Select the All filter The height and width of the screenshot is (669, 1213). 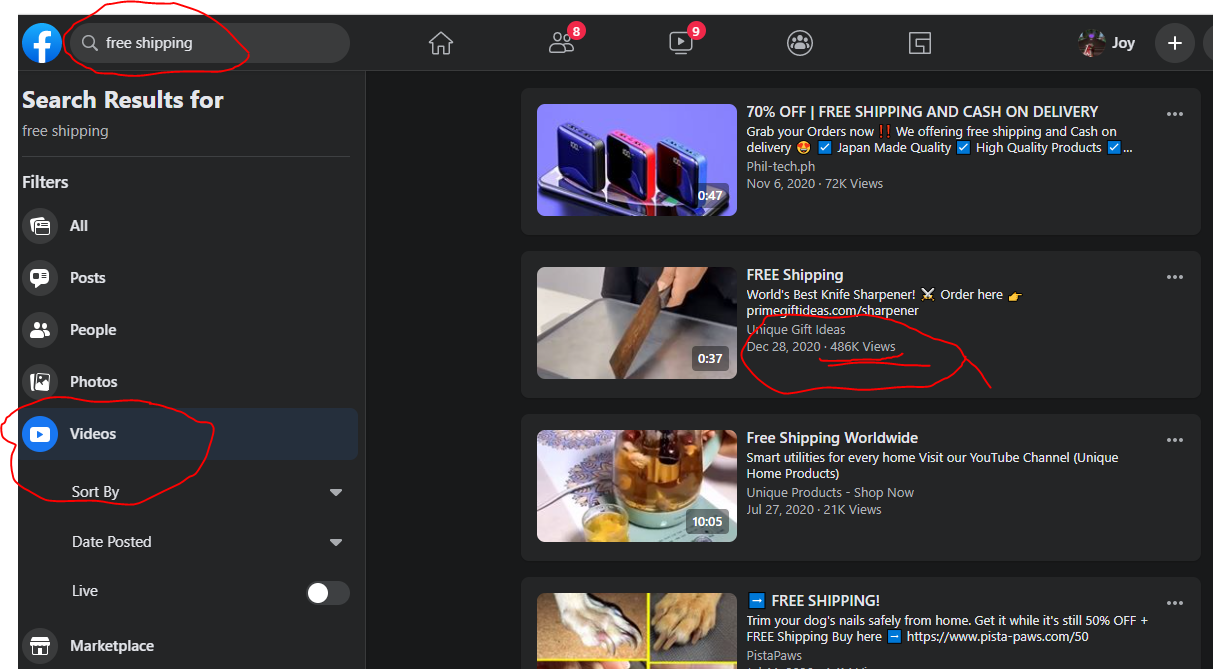point(189,226)
